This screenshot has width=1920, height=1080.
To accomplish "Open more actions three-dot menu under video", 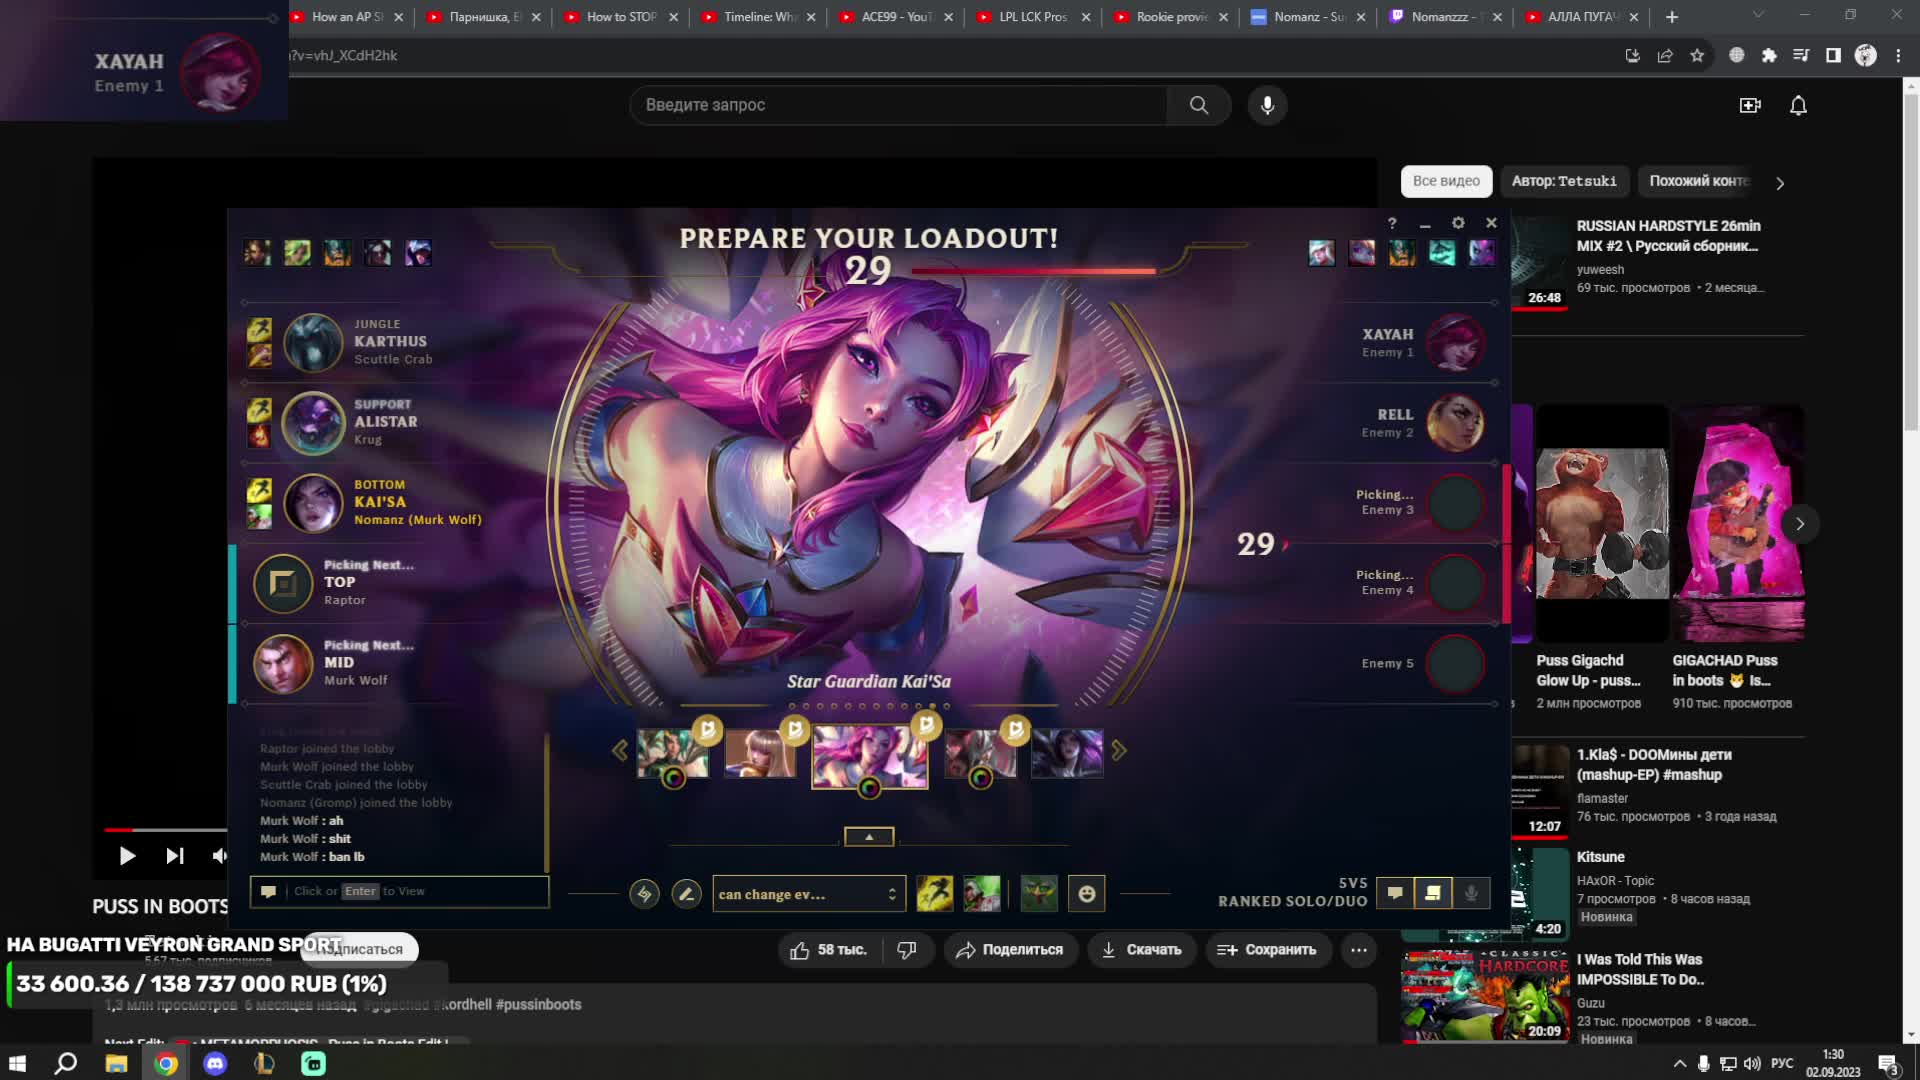I will [1359, 950].
